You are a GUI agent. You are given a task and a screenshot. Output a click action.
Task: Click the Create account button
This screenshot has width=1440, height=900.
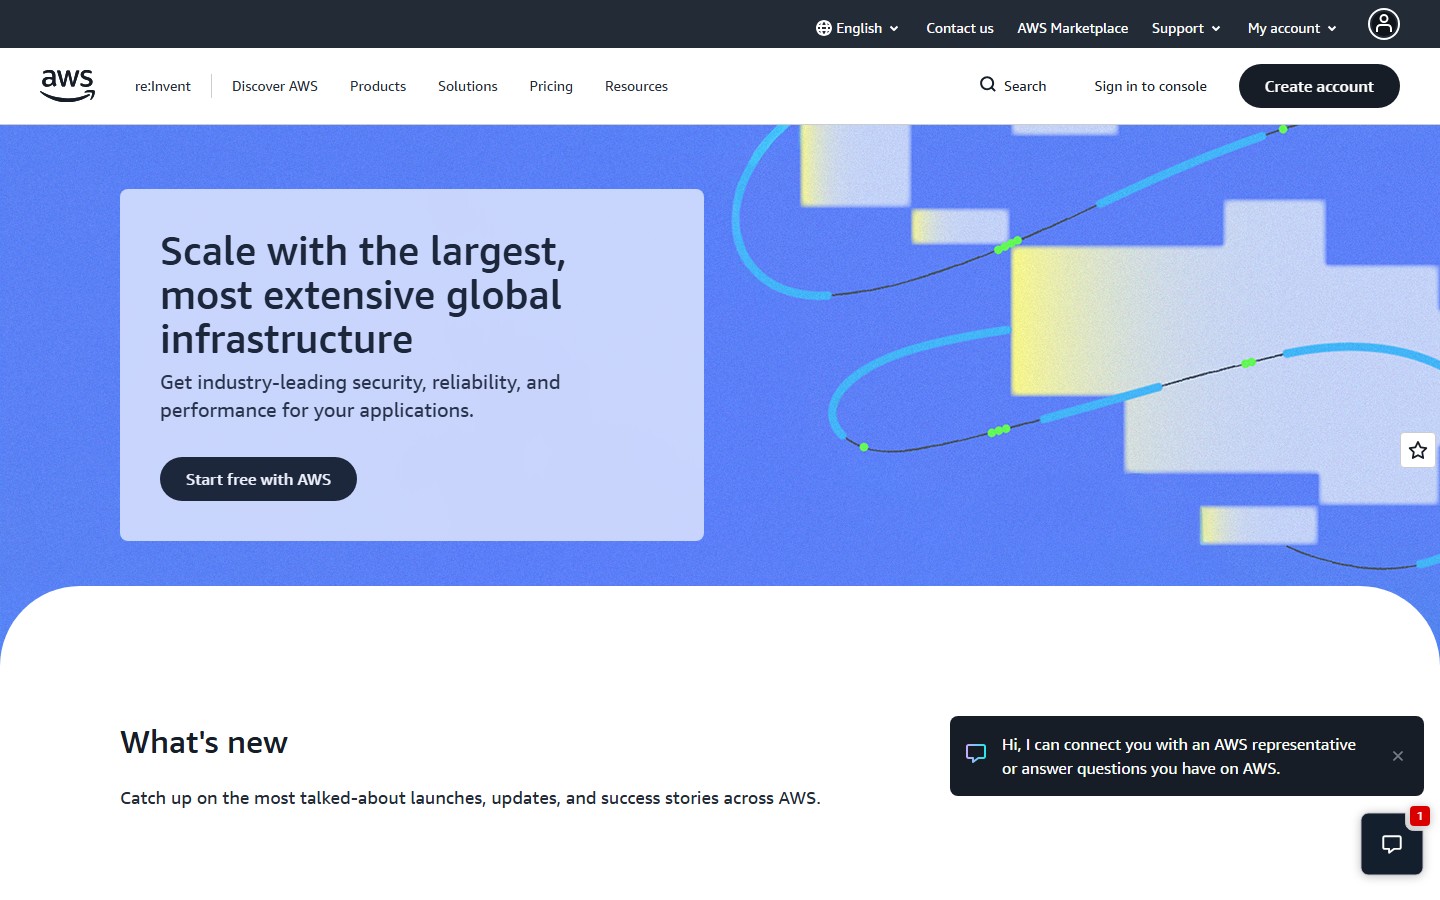click(x=1319, y=86)
